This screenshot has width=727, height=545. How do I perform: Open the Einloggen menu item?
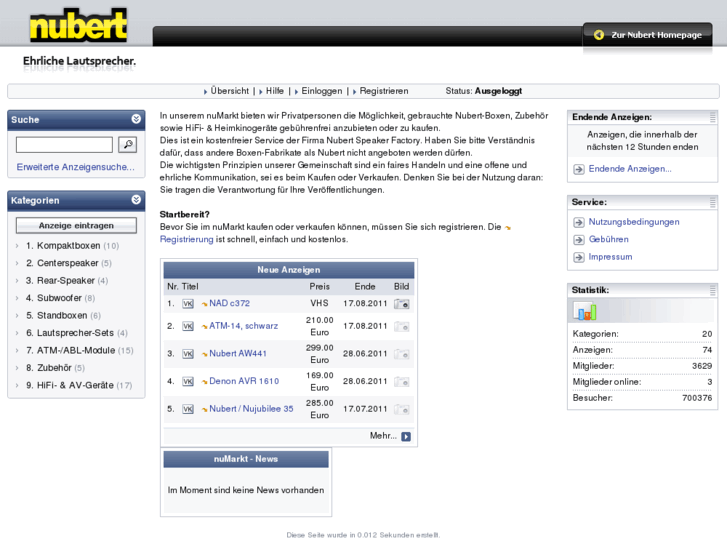(322, 91)
